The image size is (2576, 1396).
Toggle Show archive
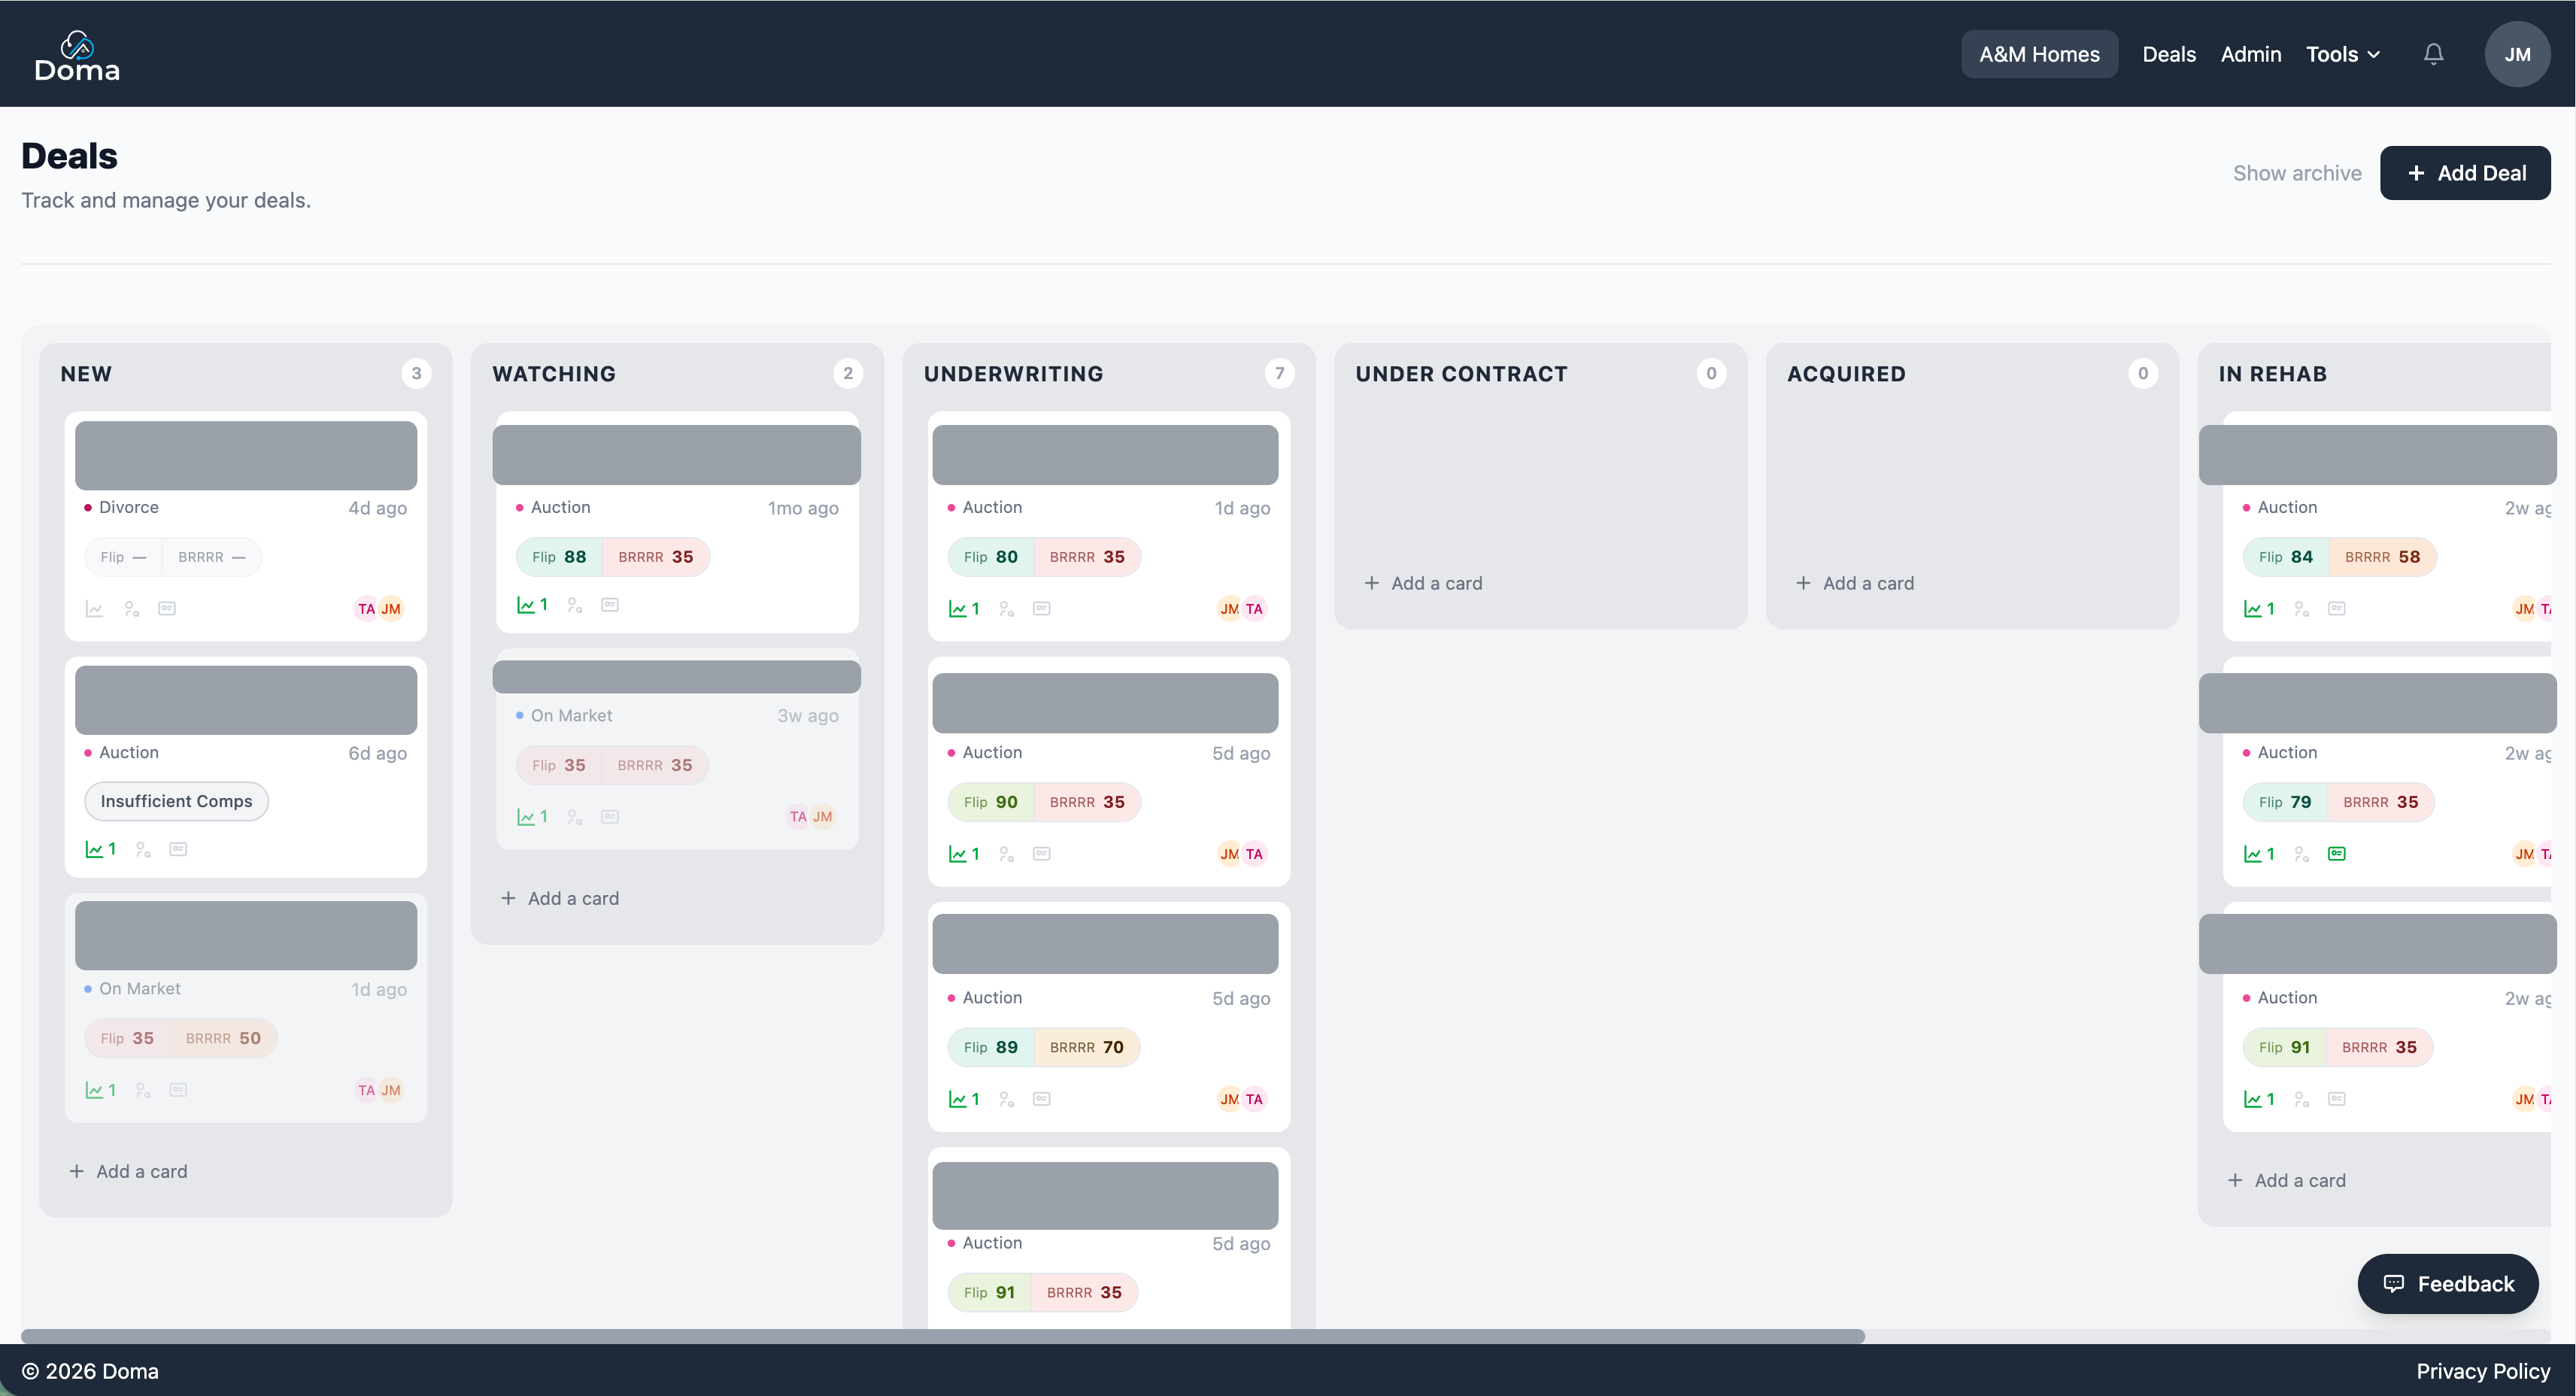pos(2296,173)
